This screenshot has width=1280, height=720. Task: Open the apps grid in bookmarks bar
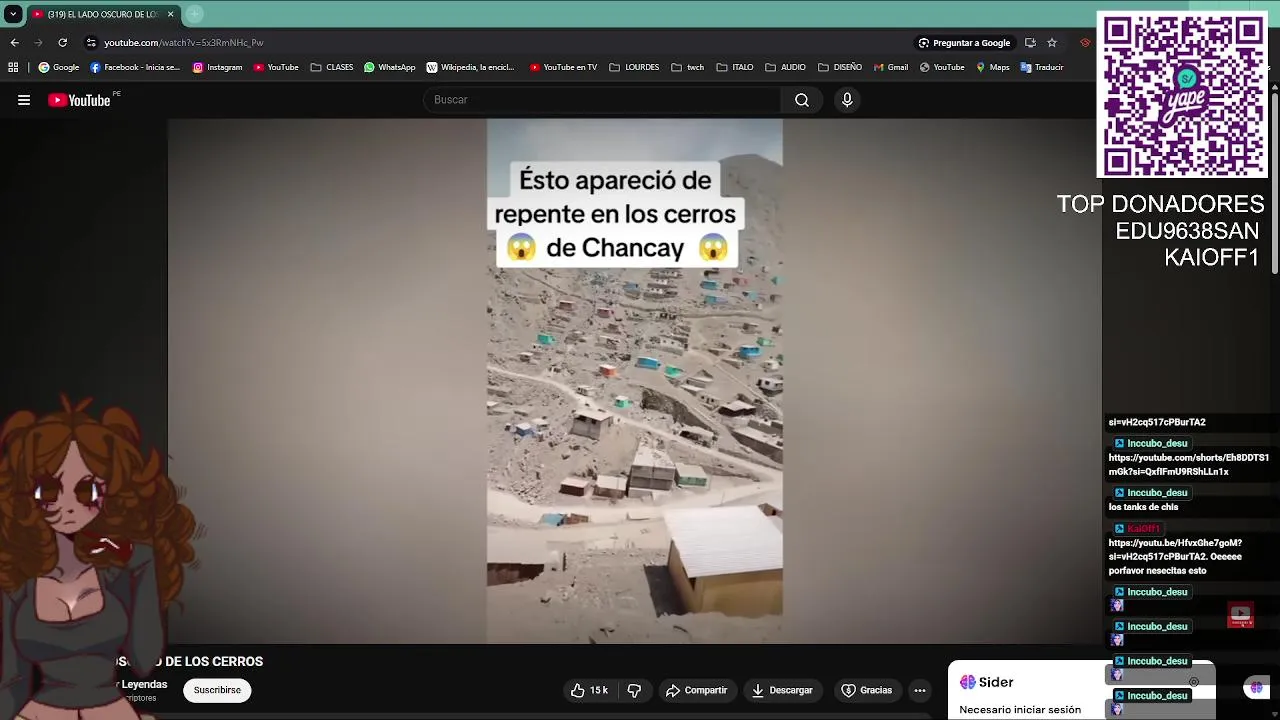tap(13, 67)
